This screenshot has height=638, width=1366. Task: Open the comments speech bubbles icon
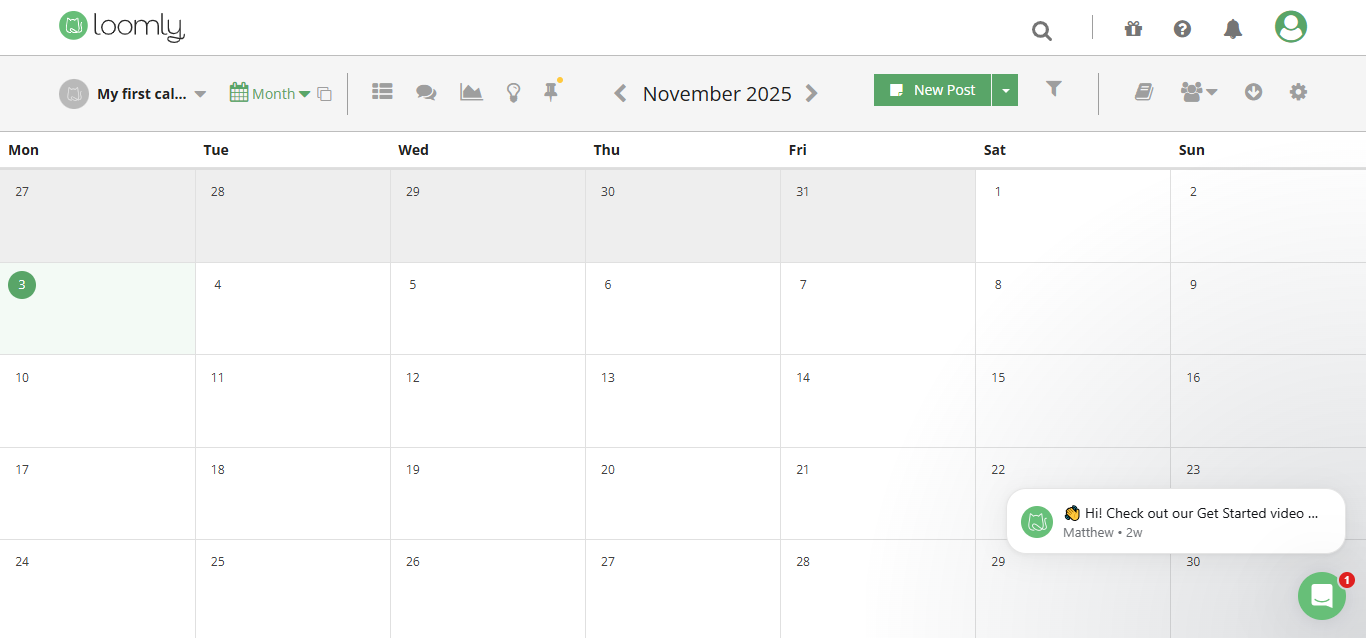tap(426, 92)
